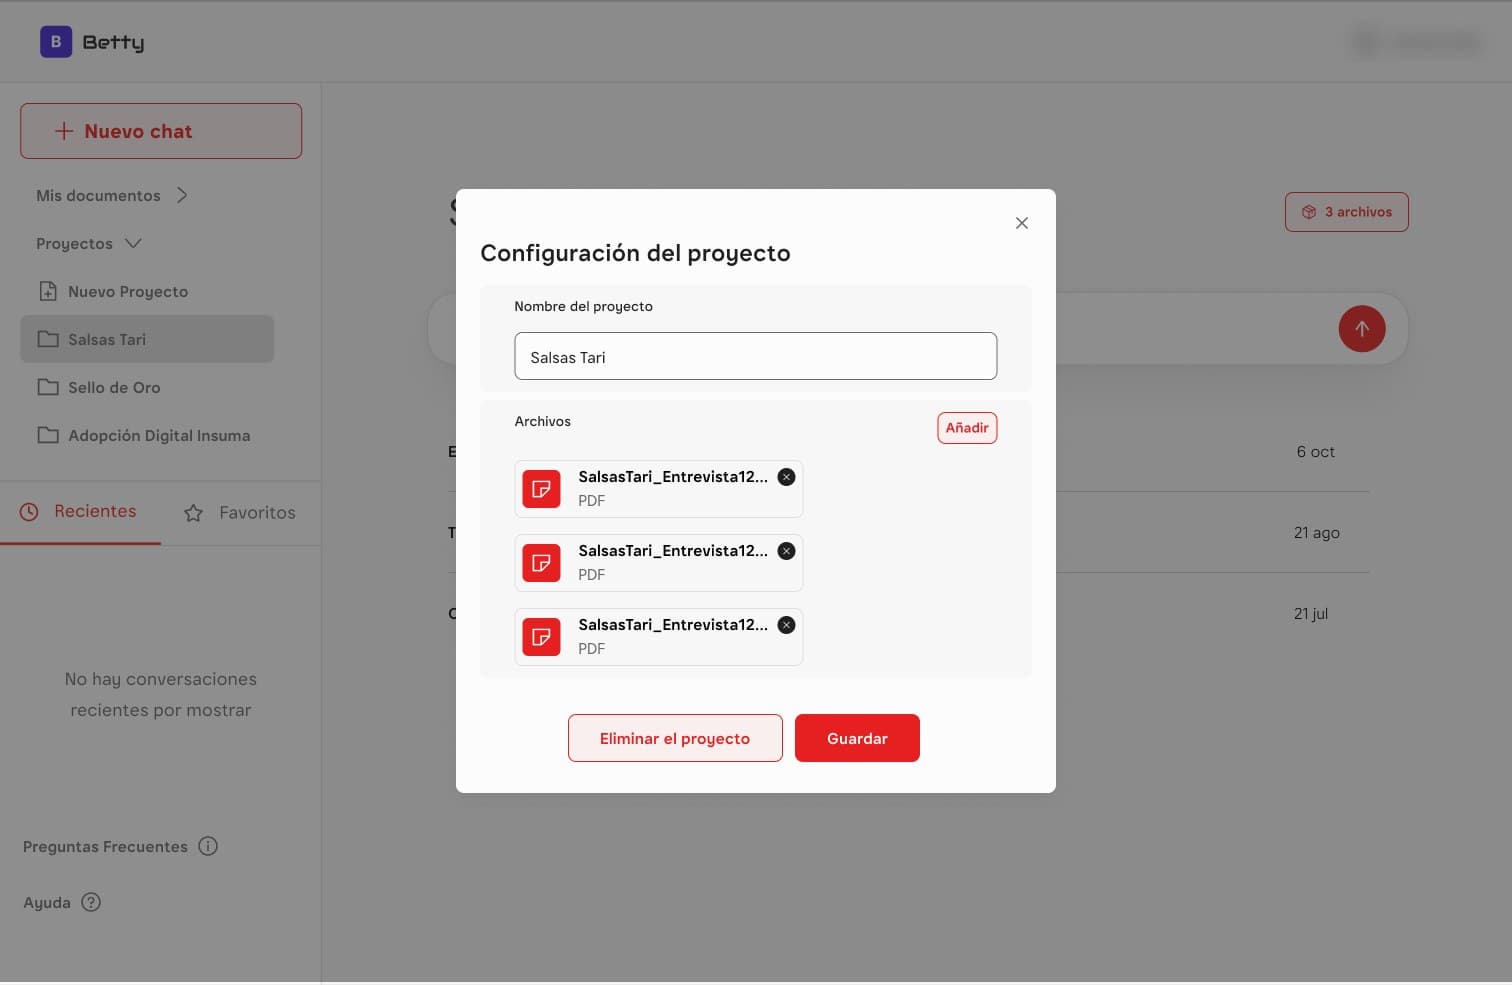
Task: Remove the third SalsasTari_Entrevista file
Action: pos(787,625)
